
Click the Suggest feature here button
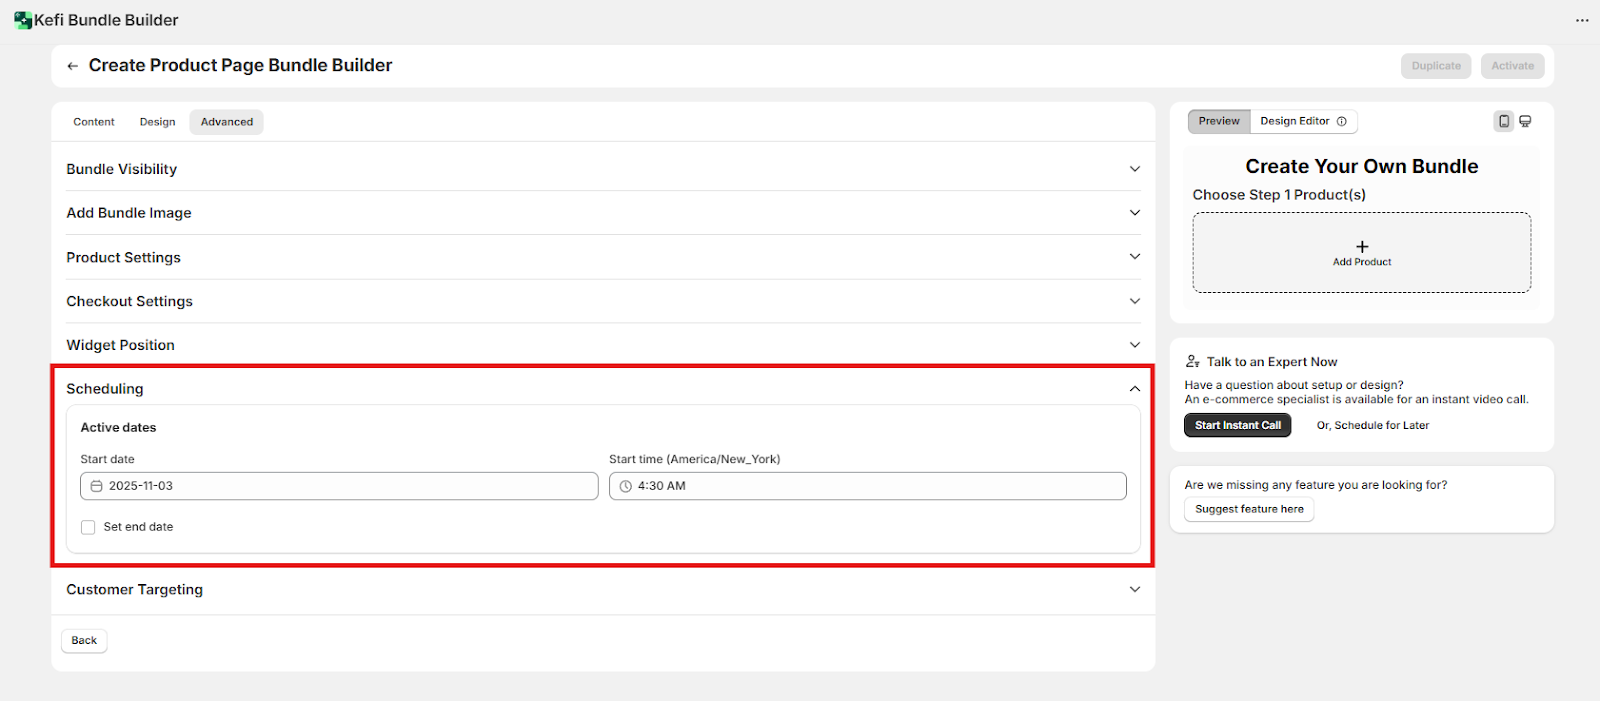[1249, 509]
